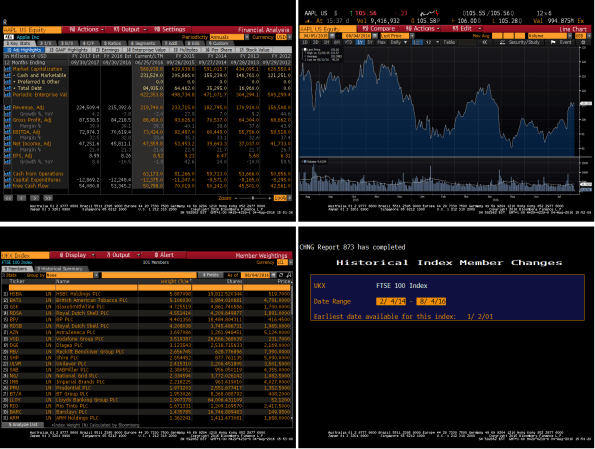Open chart icon beside EPS, Adj row
Screen dimensions: 595x449
(7, 156)
